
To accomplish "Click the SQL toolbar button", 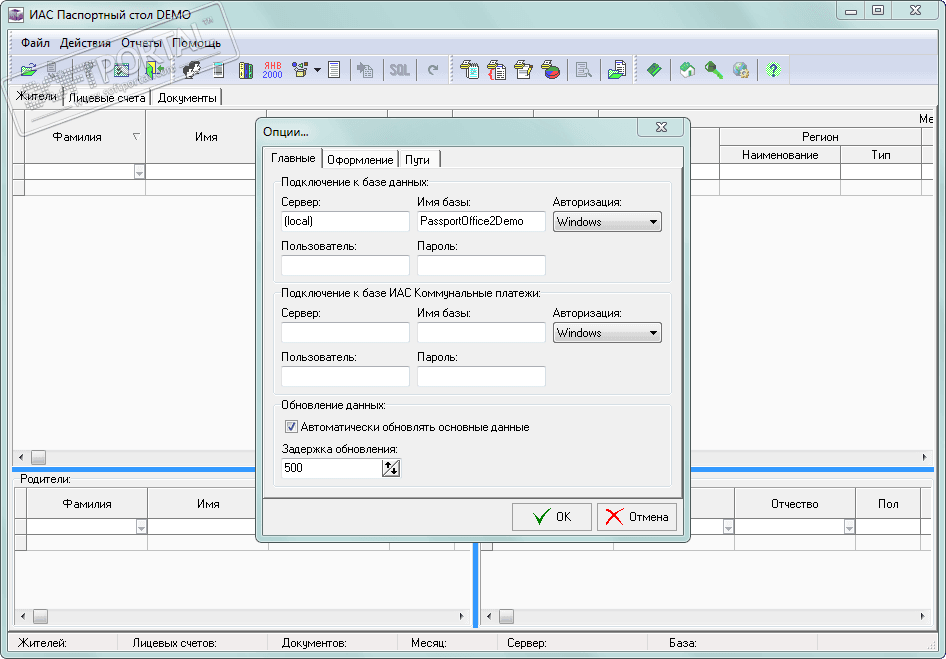I will tap(399, 70).
